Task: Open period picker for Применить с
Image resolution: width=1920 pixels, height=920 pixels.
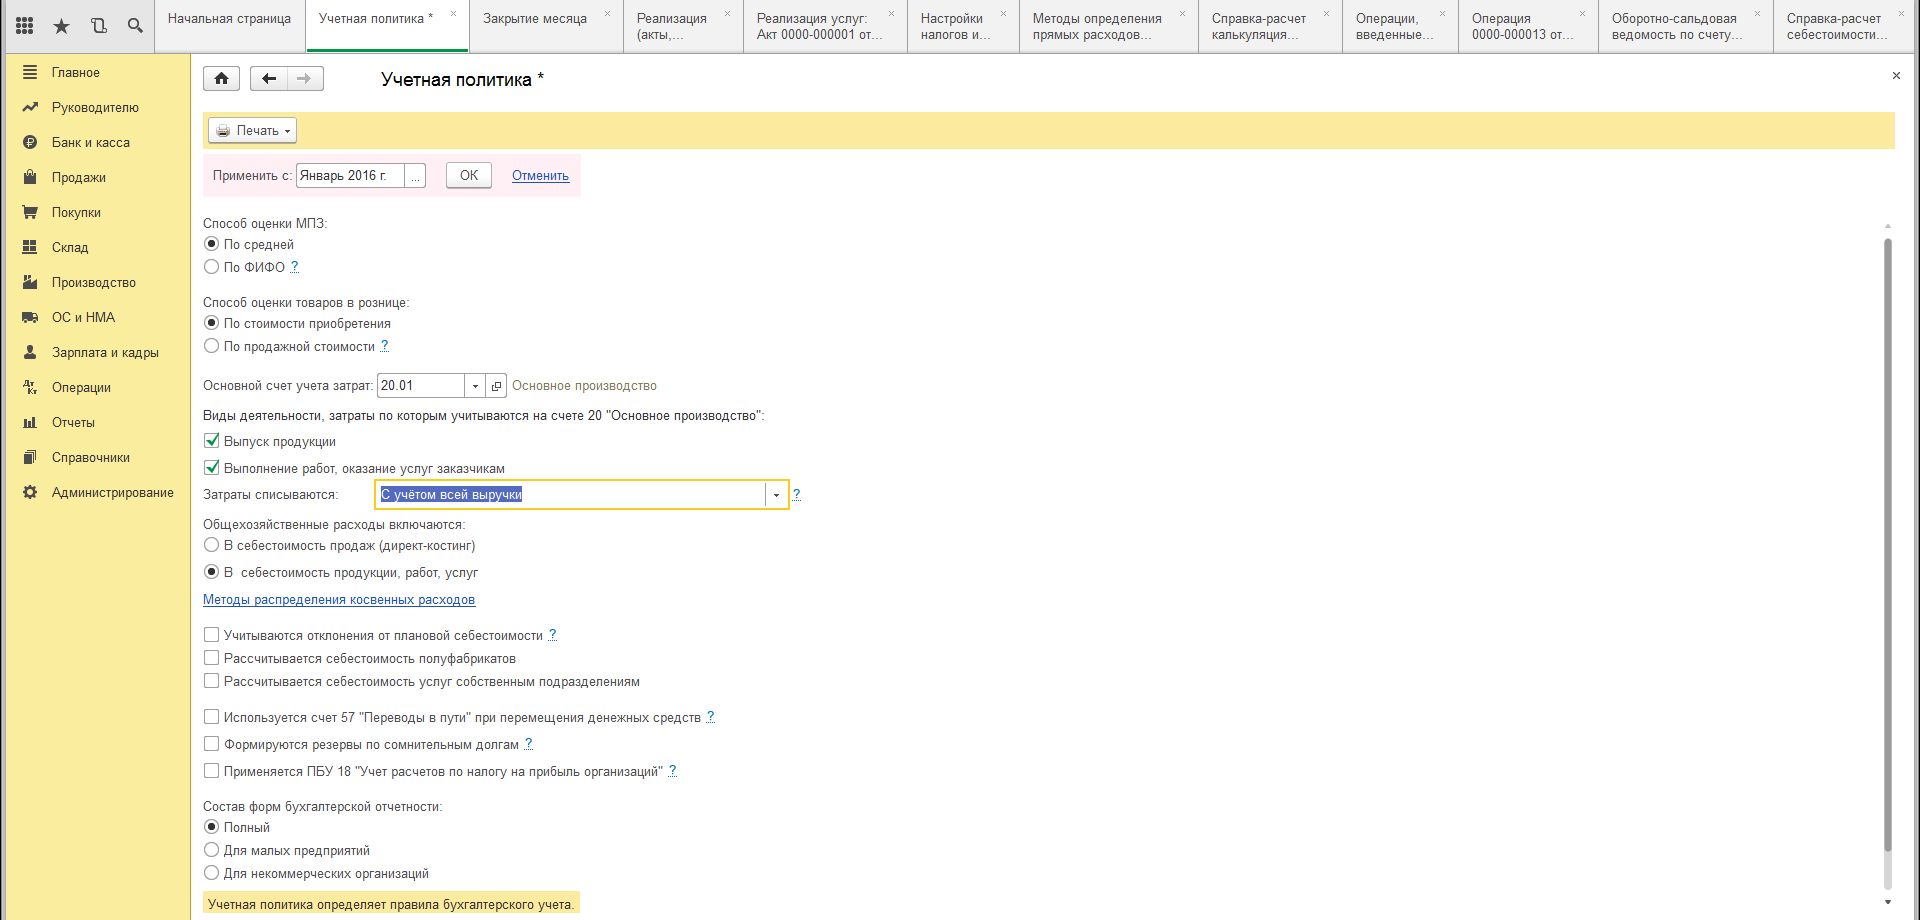Action: pyautogui.click(x=415, y=176)
